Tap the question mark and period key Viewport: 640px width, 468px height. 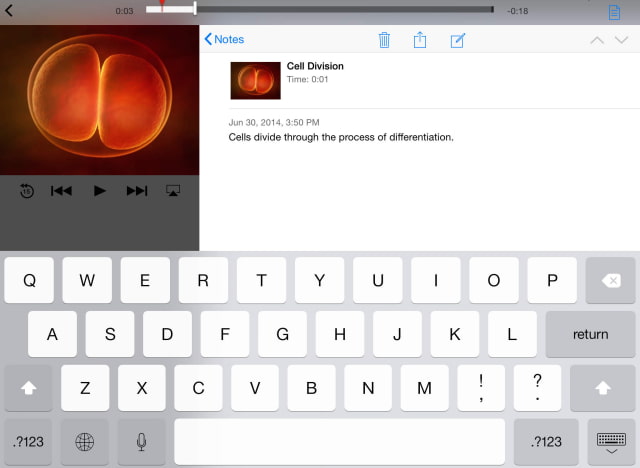pyautogui.click(x=538, y=388)
